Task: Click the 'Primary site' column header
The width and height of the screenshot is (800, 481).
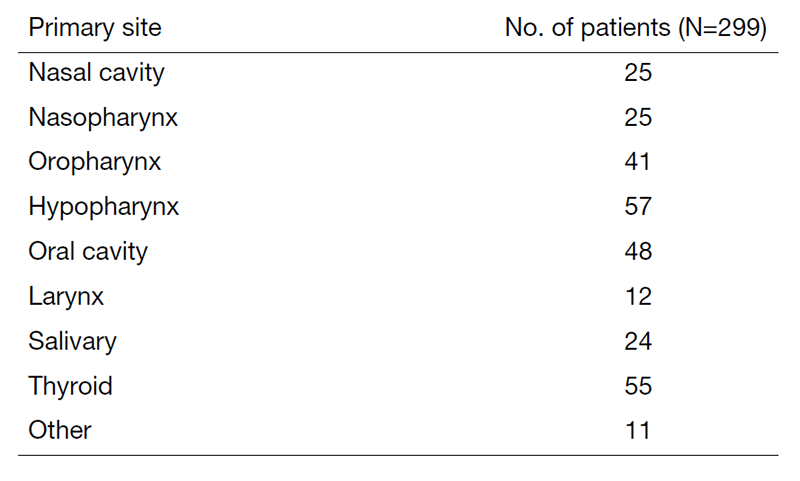Action: point(95,28)
